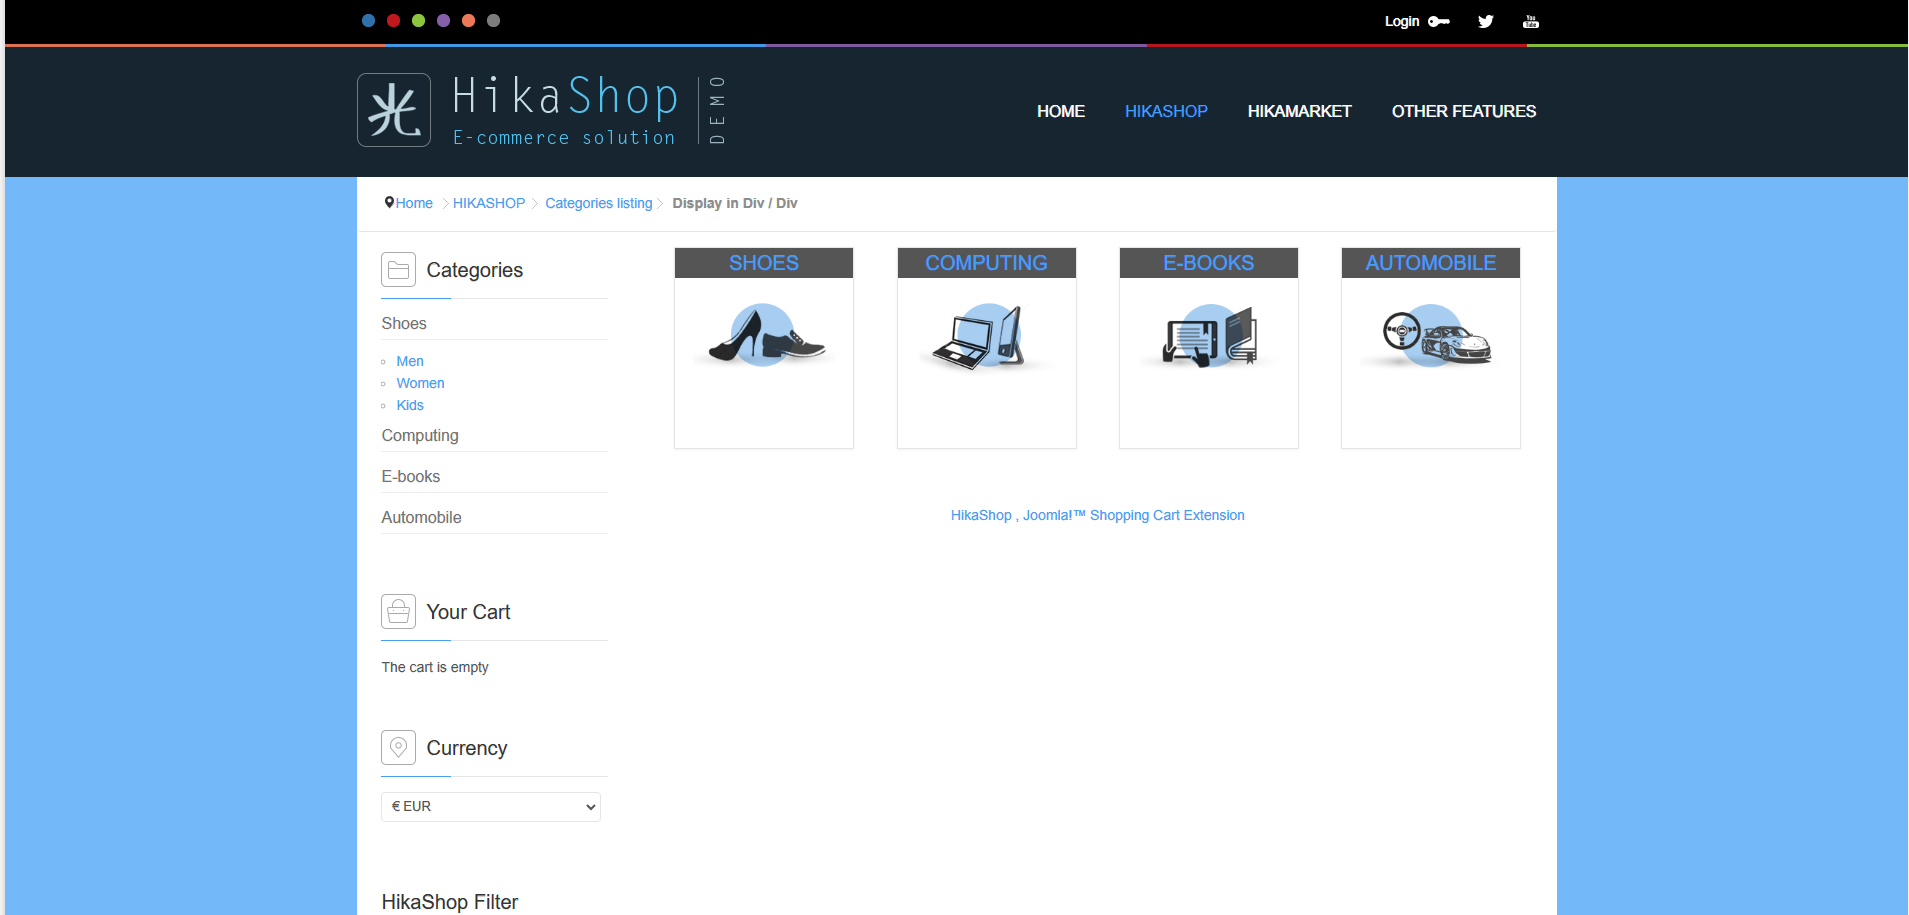Click the HikaShop E-commerce solution logo text
The width and height of the screenshot is (1909, 915).
566,110
